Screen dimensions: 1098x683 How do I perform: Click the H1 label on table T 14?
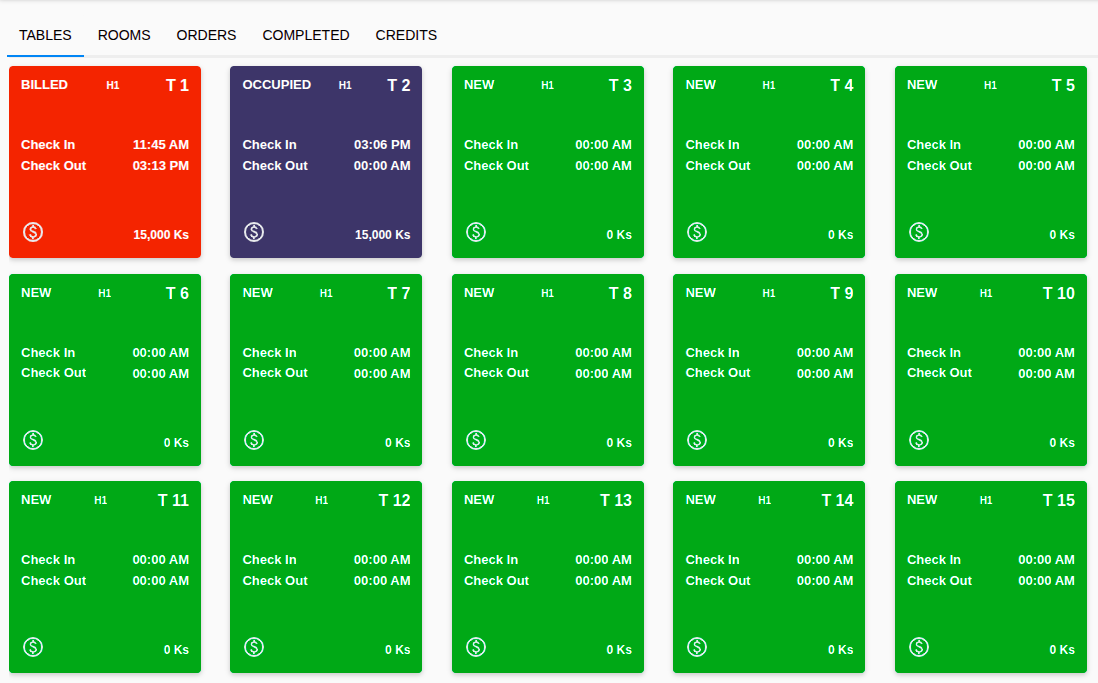click(764, 499)
